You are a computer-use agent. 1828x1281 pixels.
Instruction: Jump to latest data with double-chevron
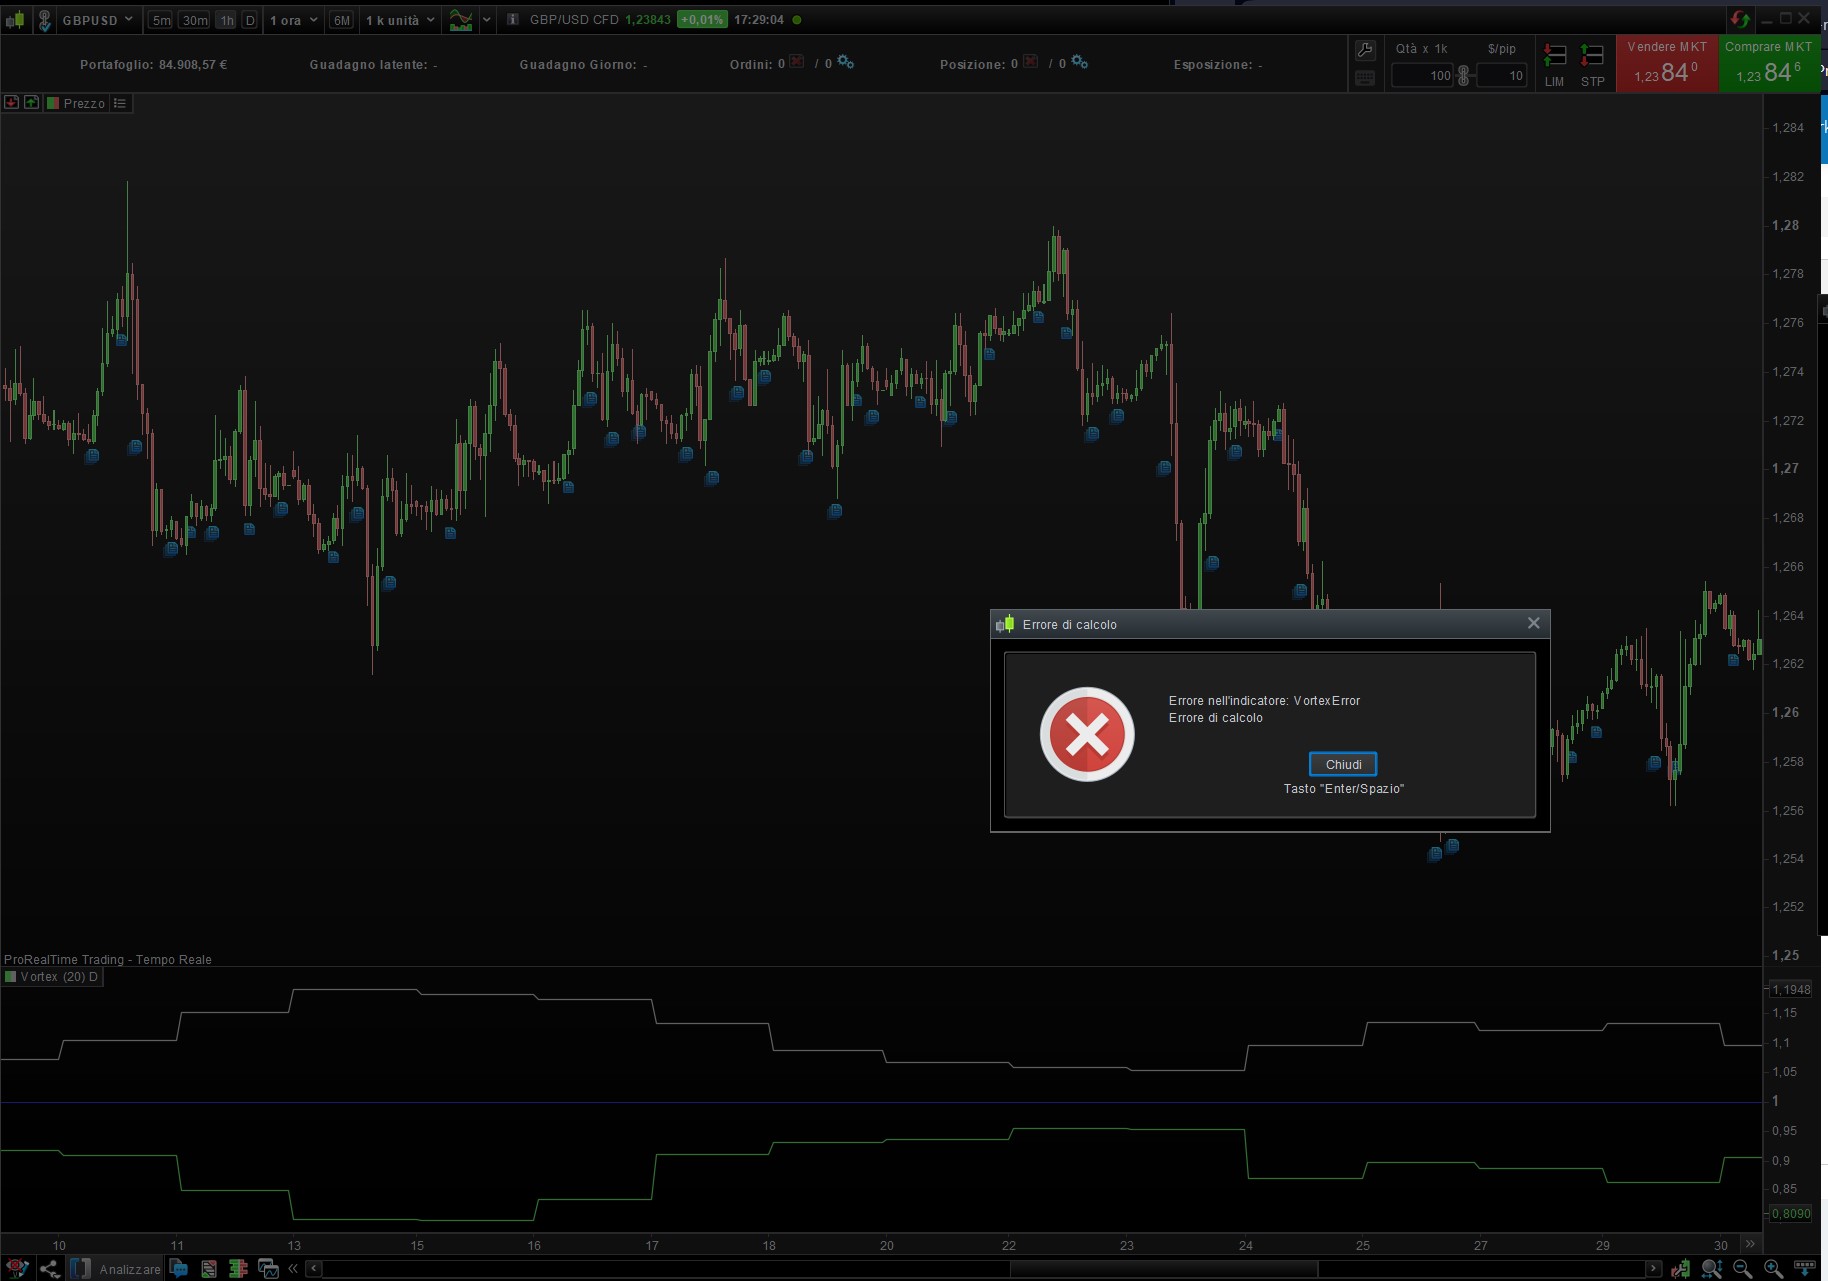(x=1750, y=1244)
